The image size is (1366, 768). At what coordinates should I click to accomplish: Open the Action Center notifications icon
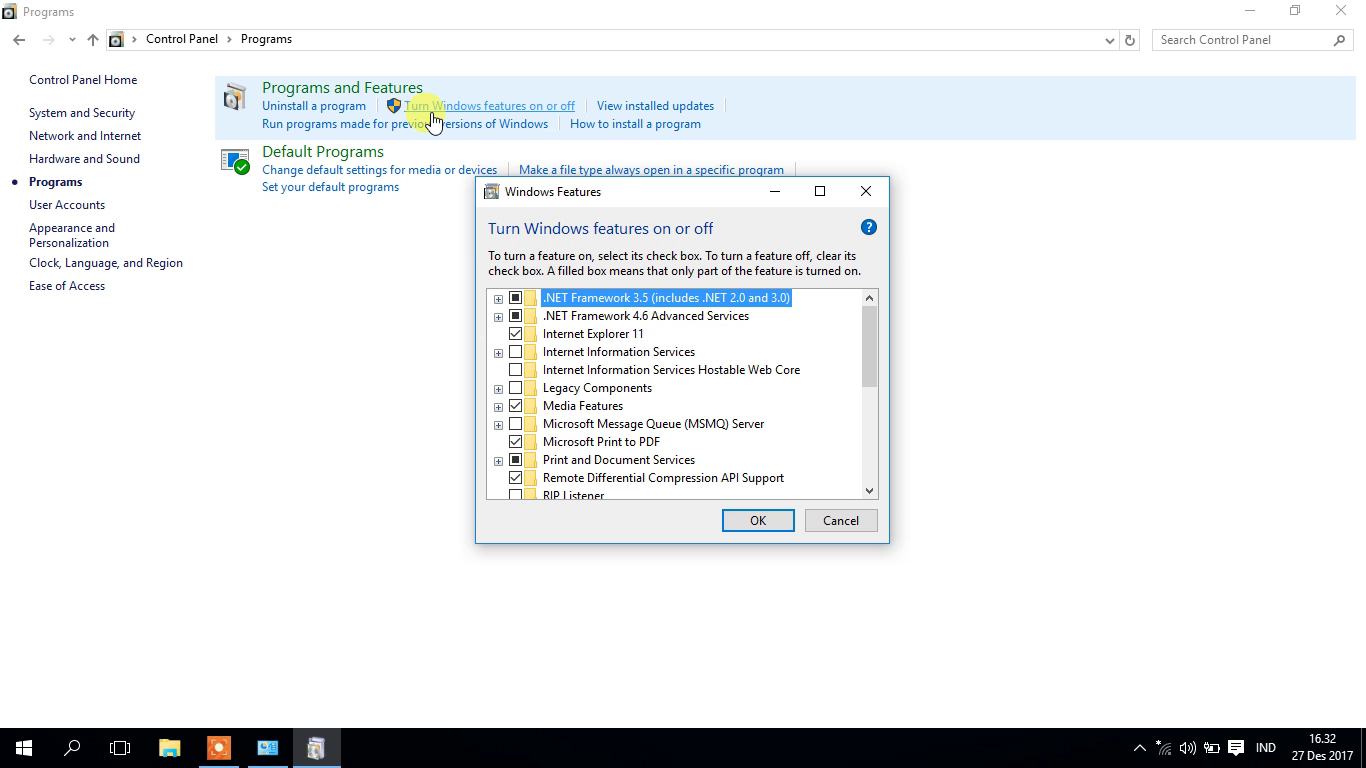1236,748
